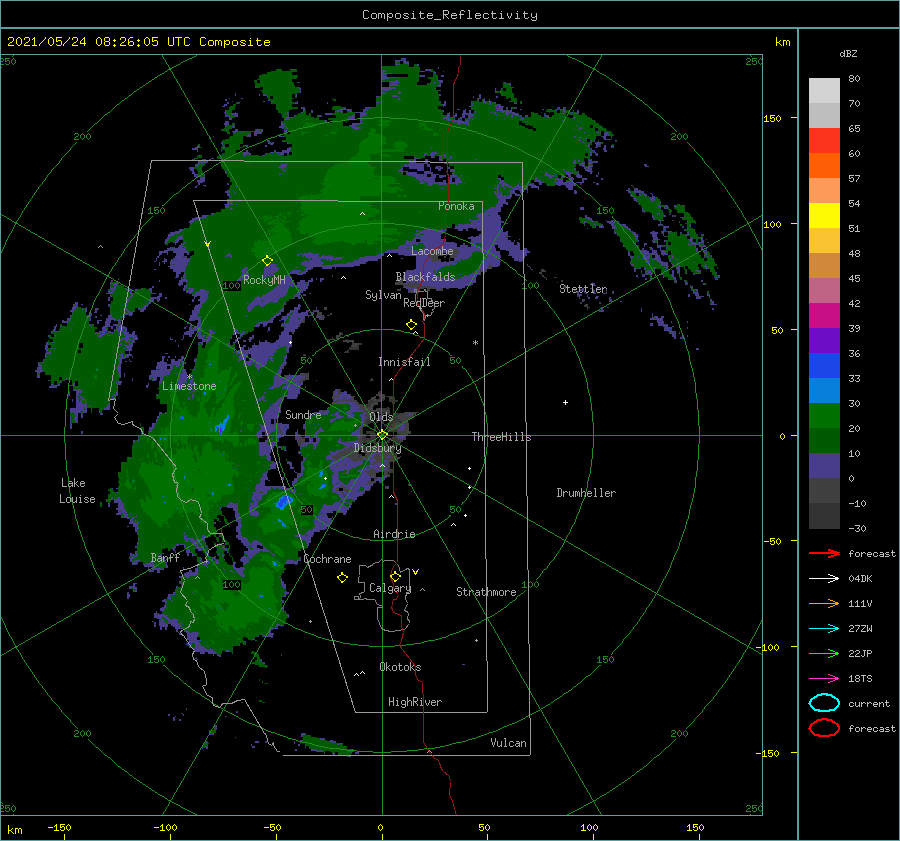Click the magenta swatch in dBZ scale
The width and height of the screenshot is (900, 841).
pyautogui.click(x=824, y=316)
